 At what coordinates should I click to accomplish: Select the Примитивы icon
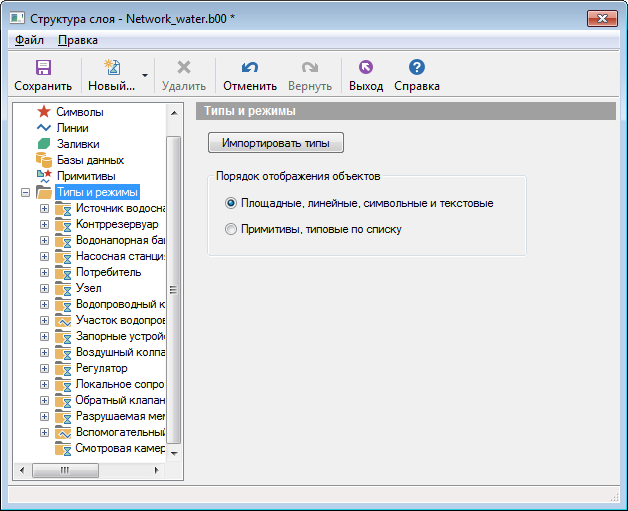[44, 176]
